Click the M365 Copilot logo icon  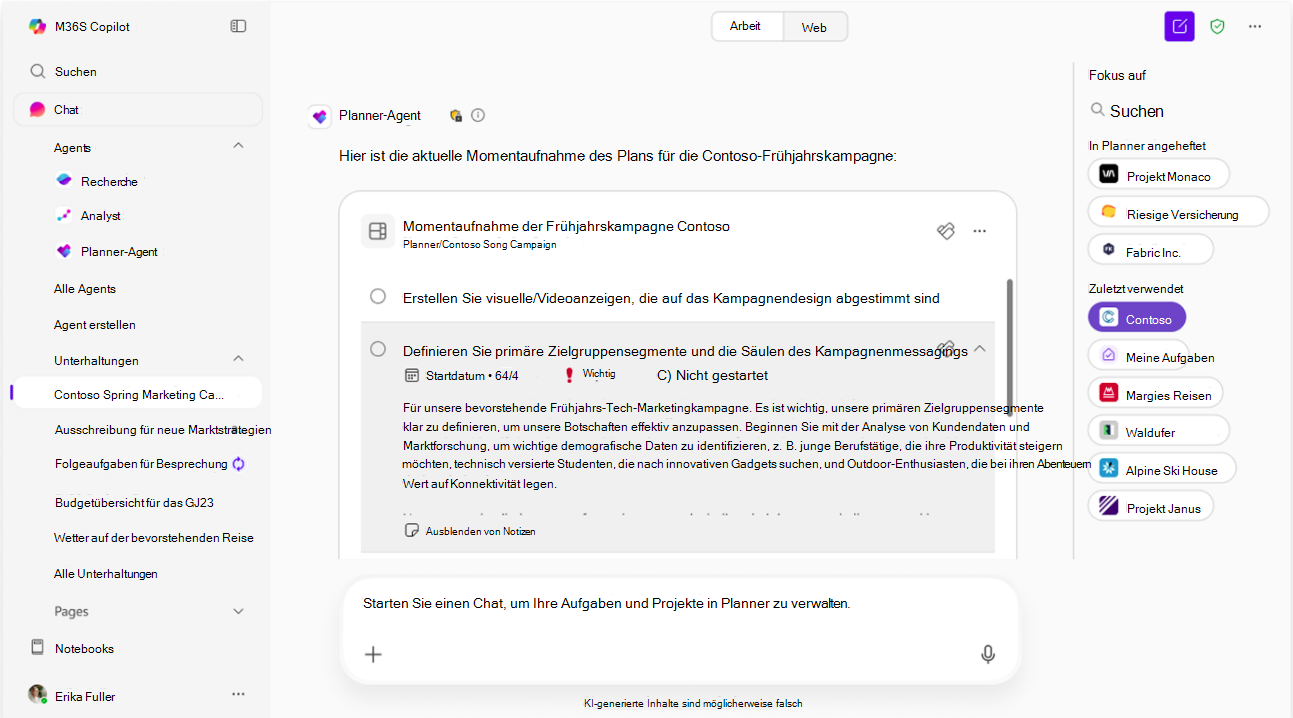[37, 27]
